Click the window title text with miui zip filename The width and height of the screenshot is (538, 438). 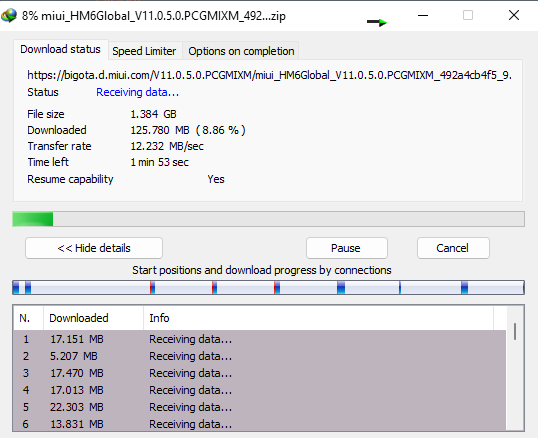[154, 16]
